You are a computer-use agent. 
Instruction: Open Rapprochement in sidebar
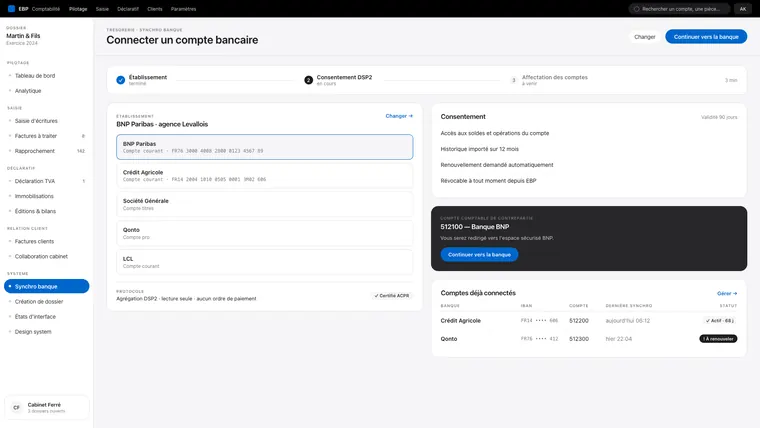coord(47,151)
